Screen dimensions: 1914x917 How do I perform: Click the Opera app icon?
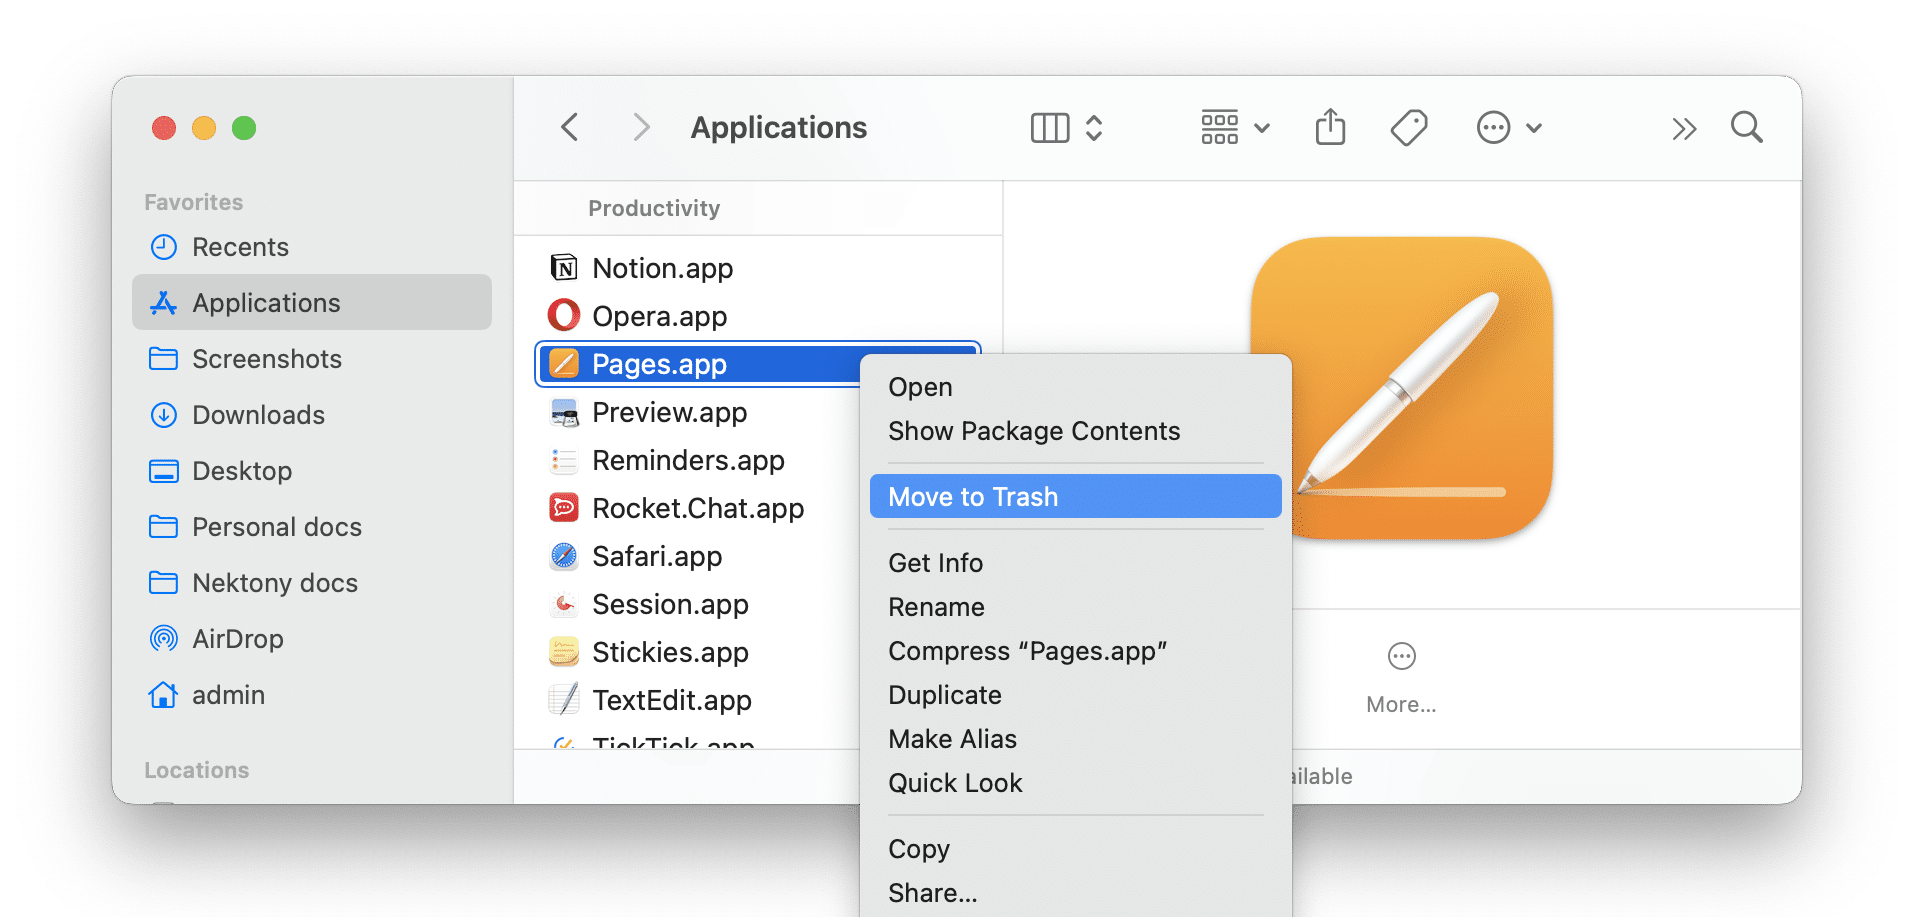(564, 315)
